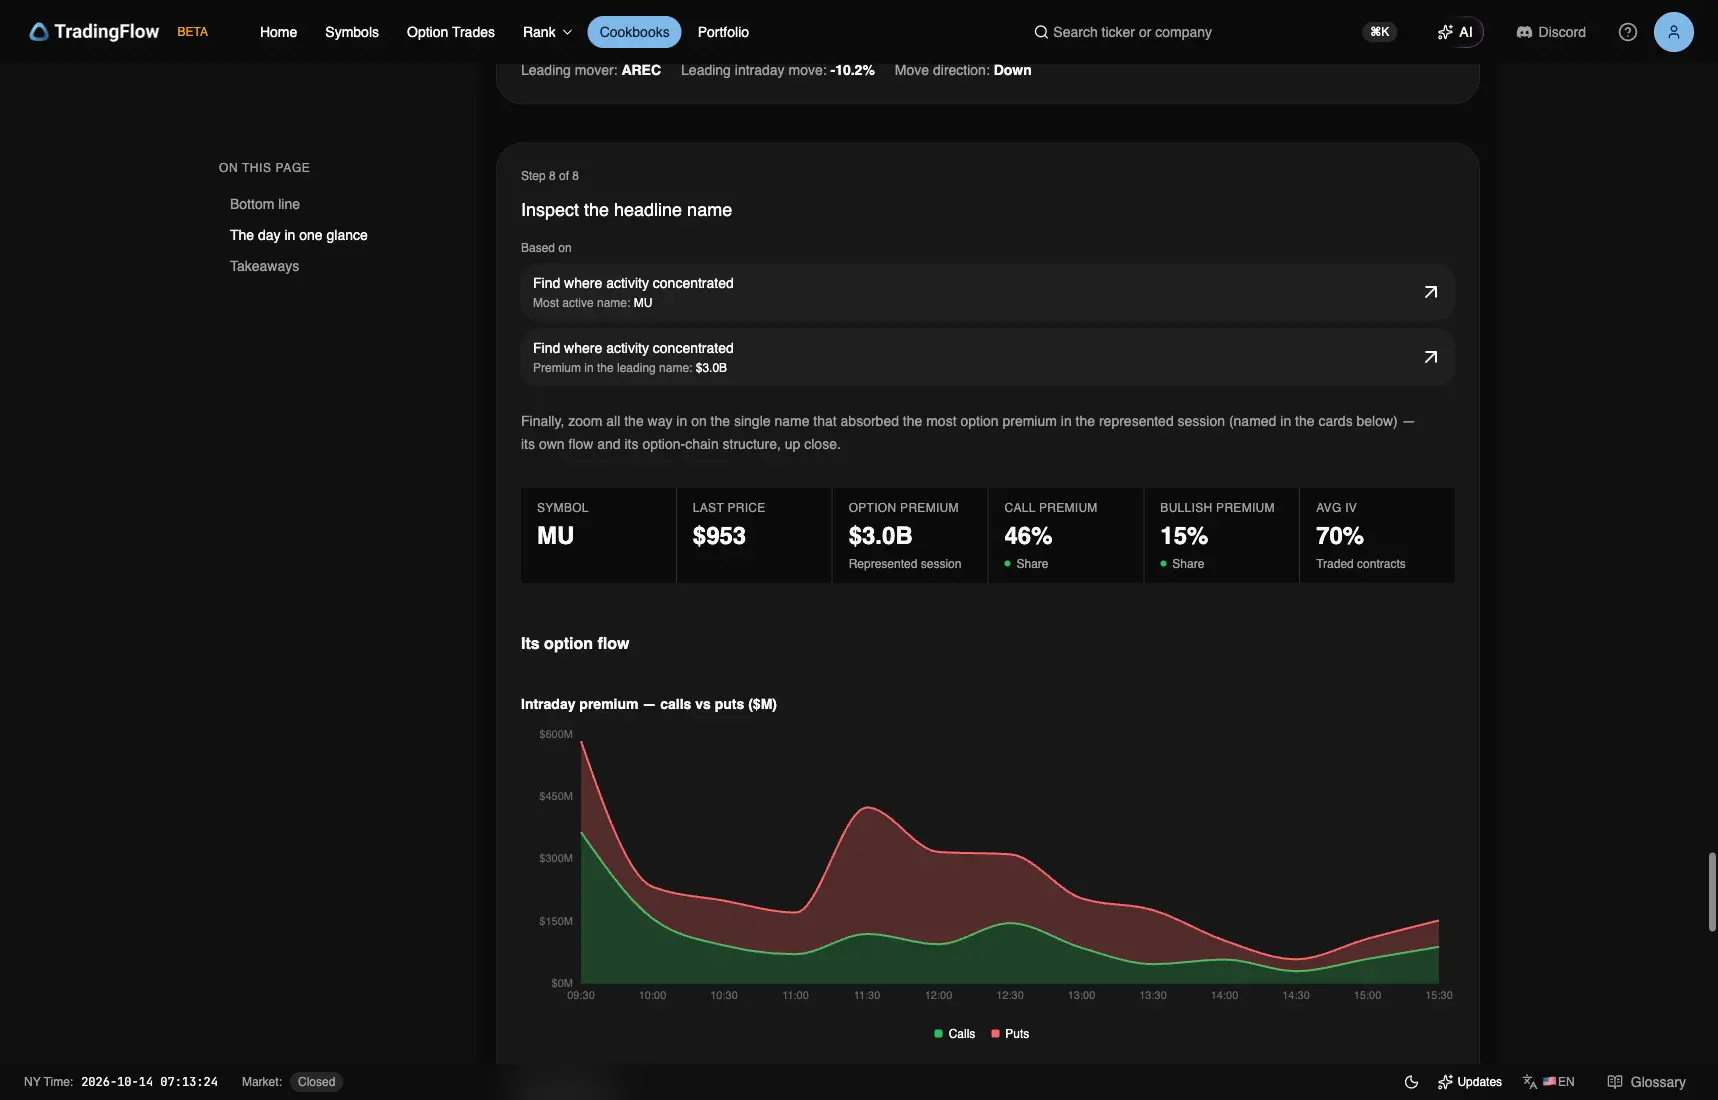Click the 'Move direction: Down' text
The image size is (1718, 1100).
[963, 70]
